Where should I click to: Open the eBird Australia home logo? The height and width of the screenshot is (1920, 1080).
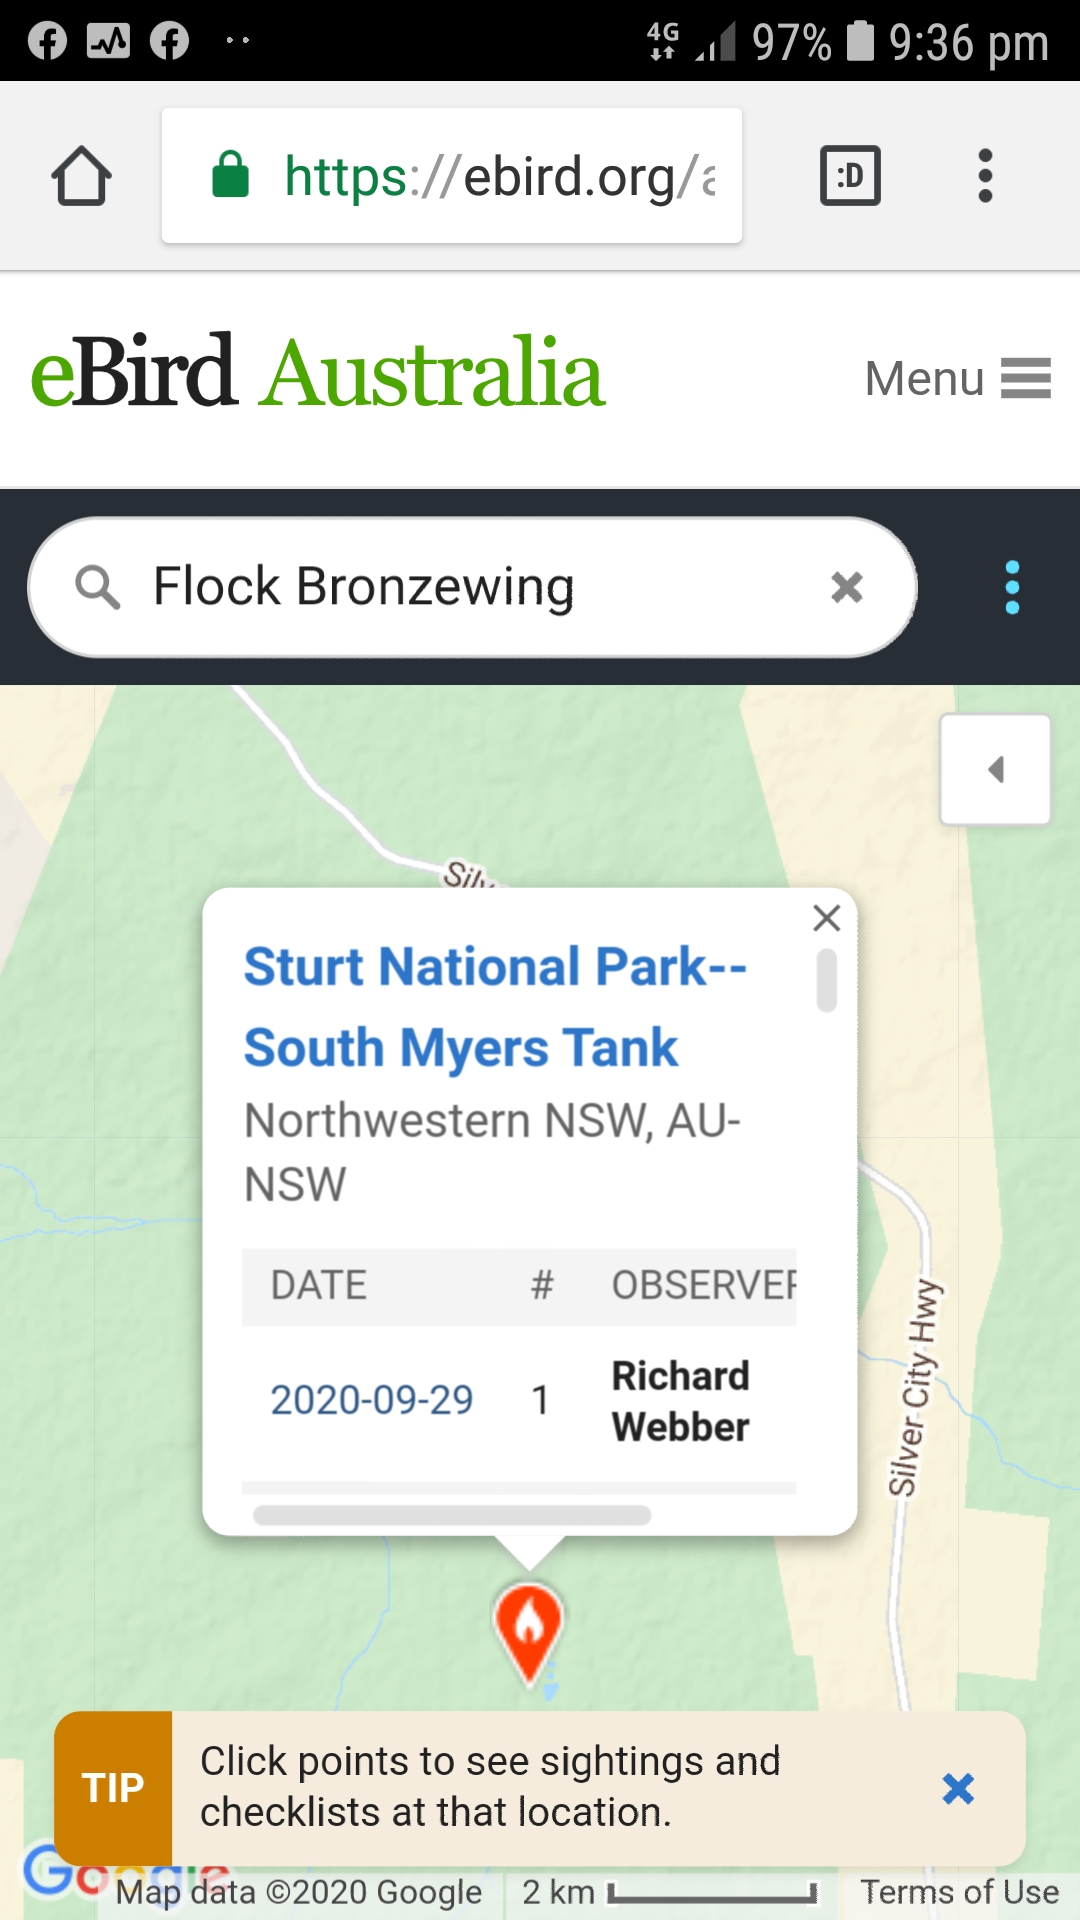point(318,373)
